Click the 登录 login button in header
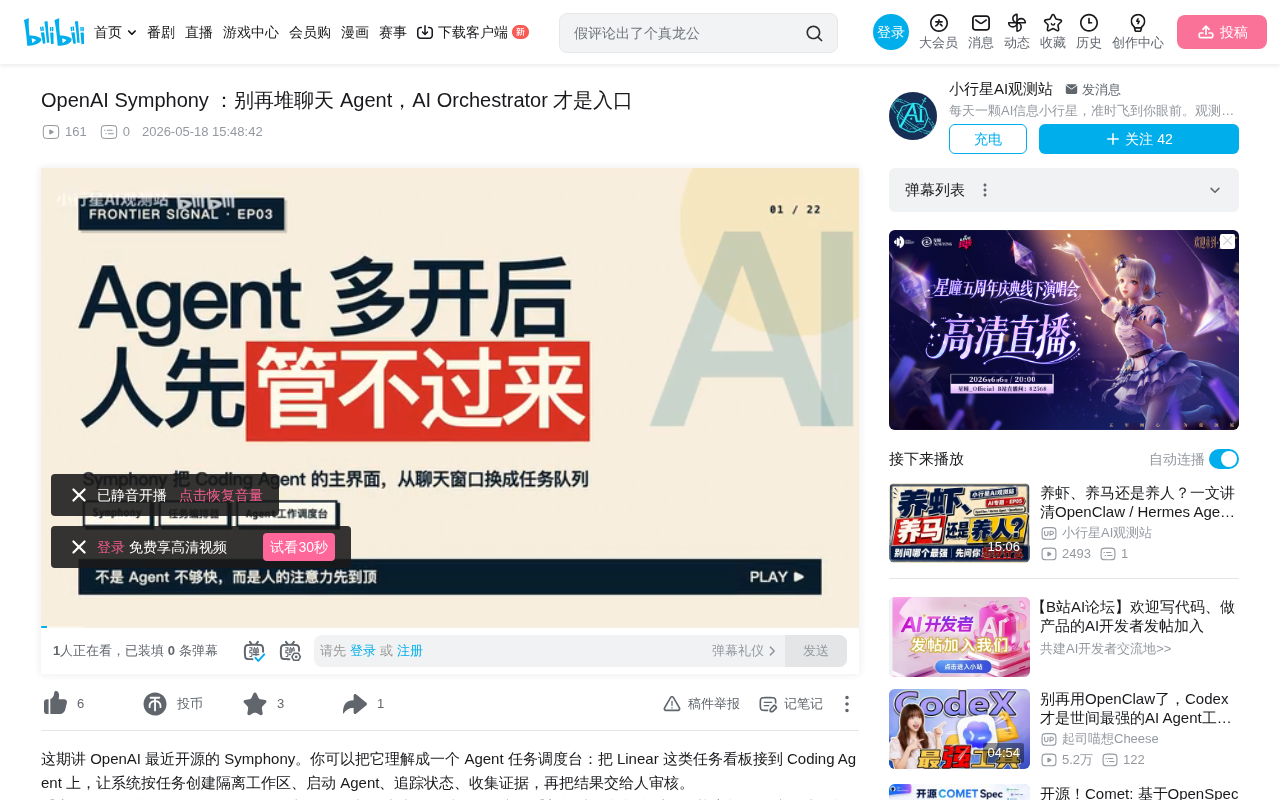1280x800 pixels. [x=891, y=32]
